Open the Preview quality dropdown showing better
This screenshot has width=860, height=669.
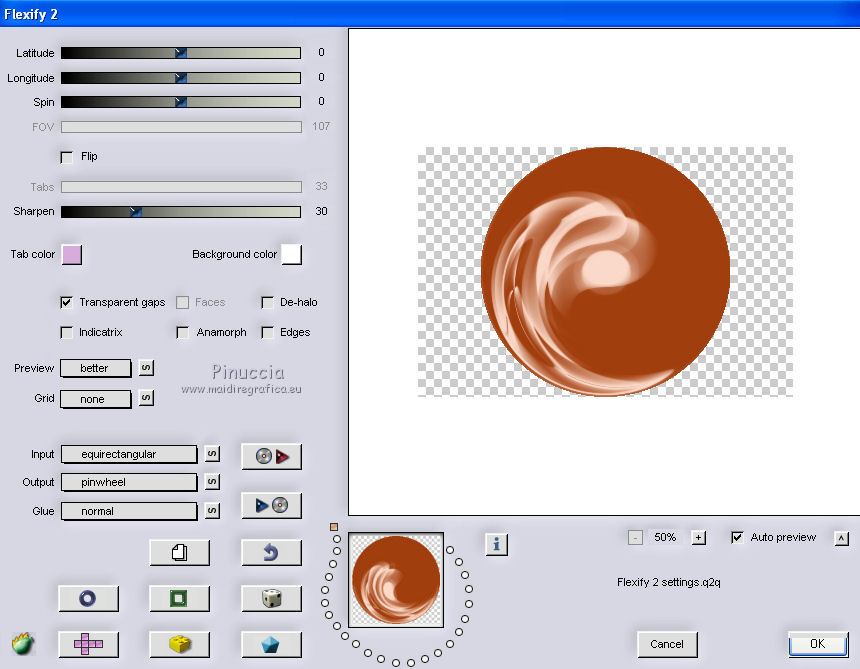pyautogui.click(x=96, y=368)
